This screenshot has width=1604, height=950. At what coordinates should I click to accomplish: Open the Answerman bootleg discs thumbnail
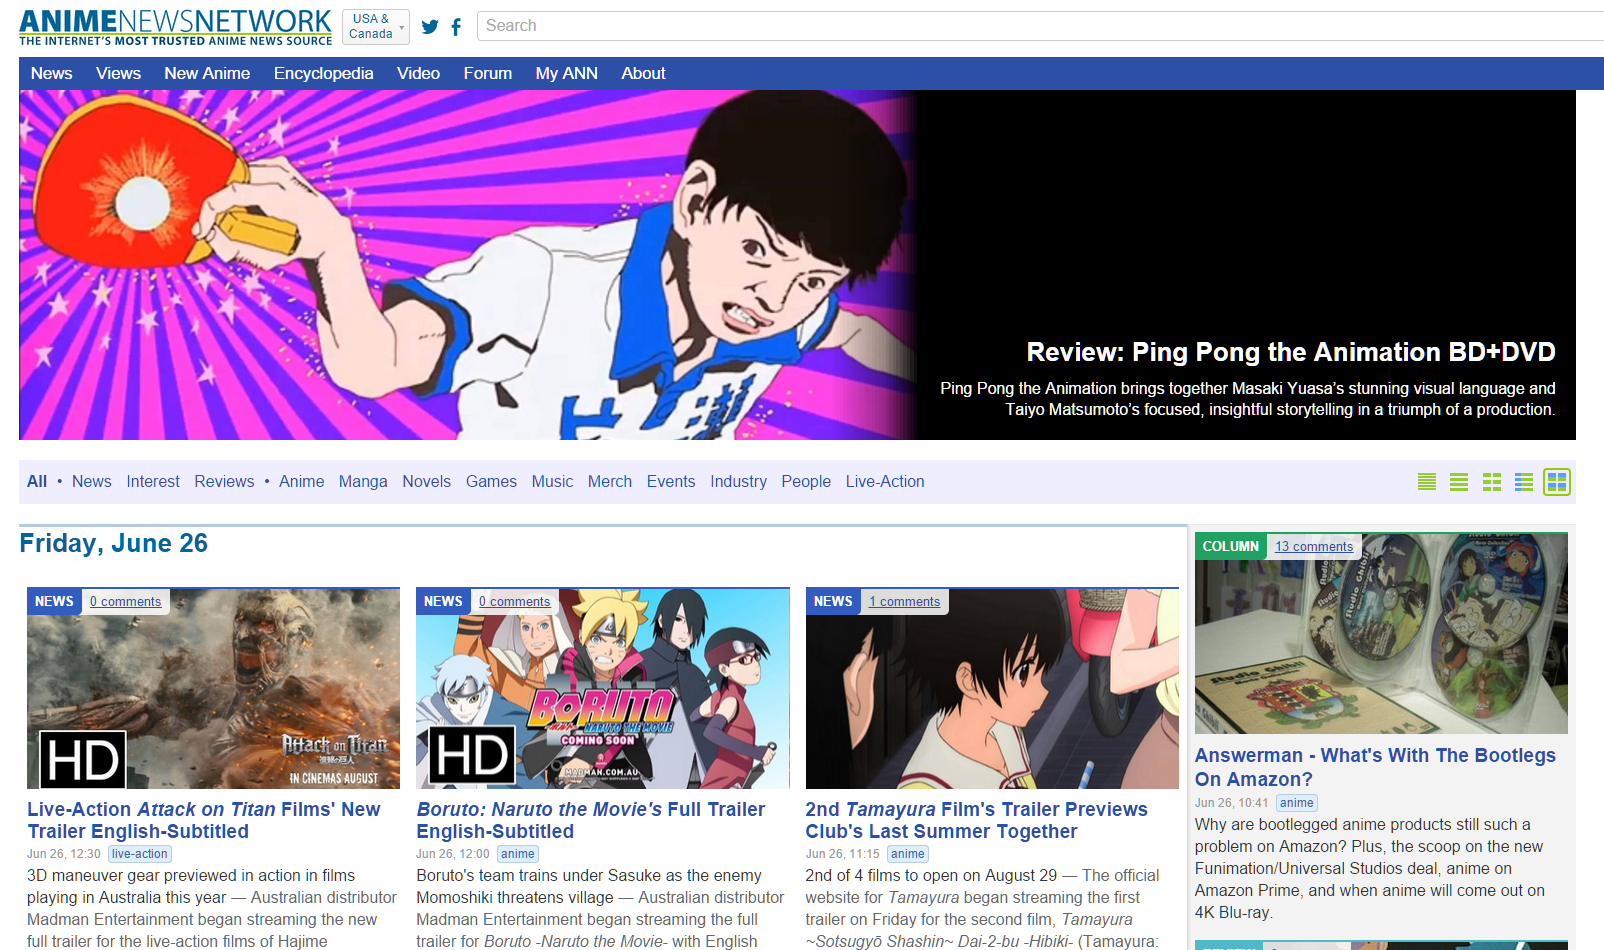[1381, 633]
